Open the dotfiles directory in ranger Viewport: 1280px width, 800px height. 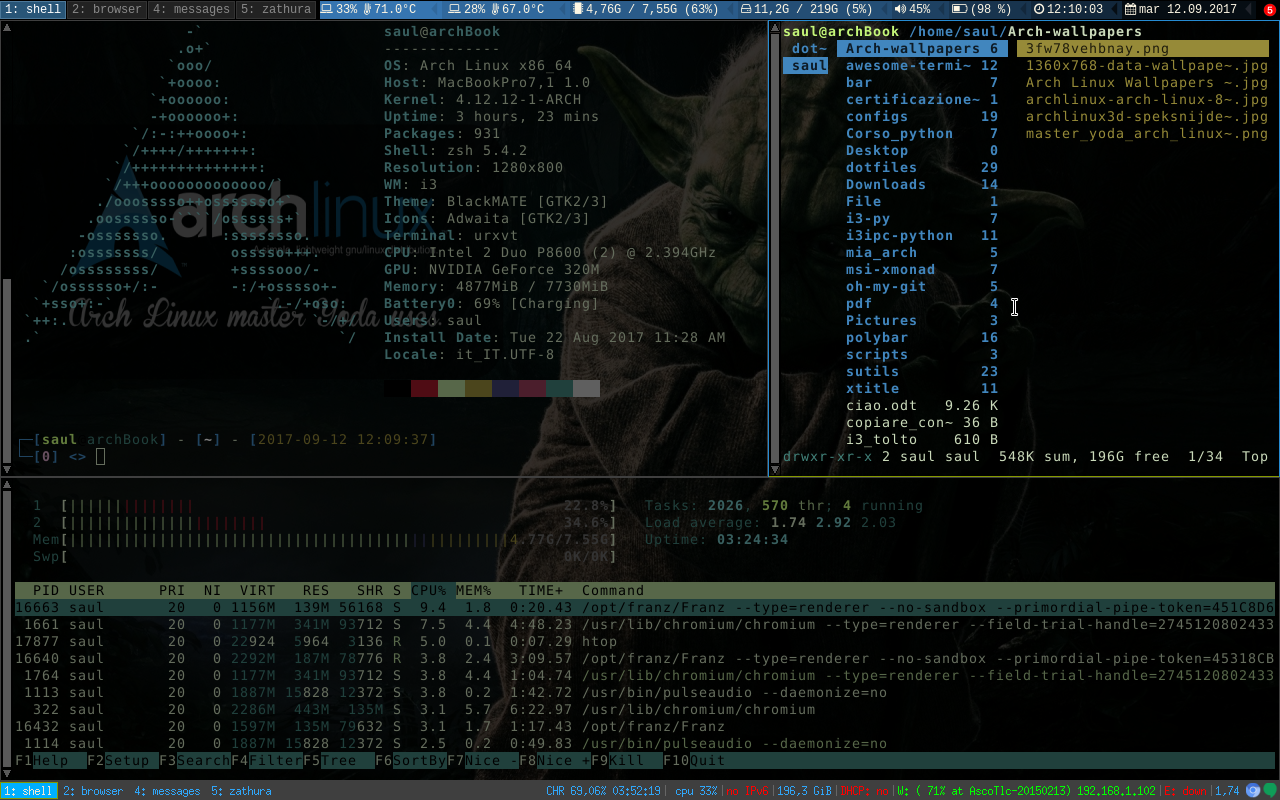(922, 167)
